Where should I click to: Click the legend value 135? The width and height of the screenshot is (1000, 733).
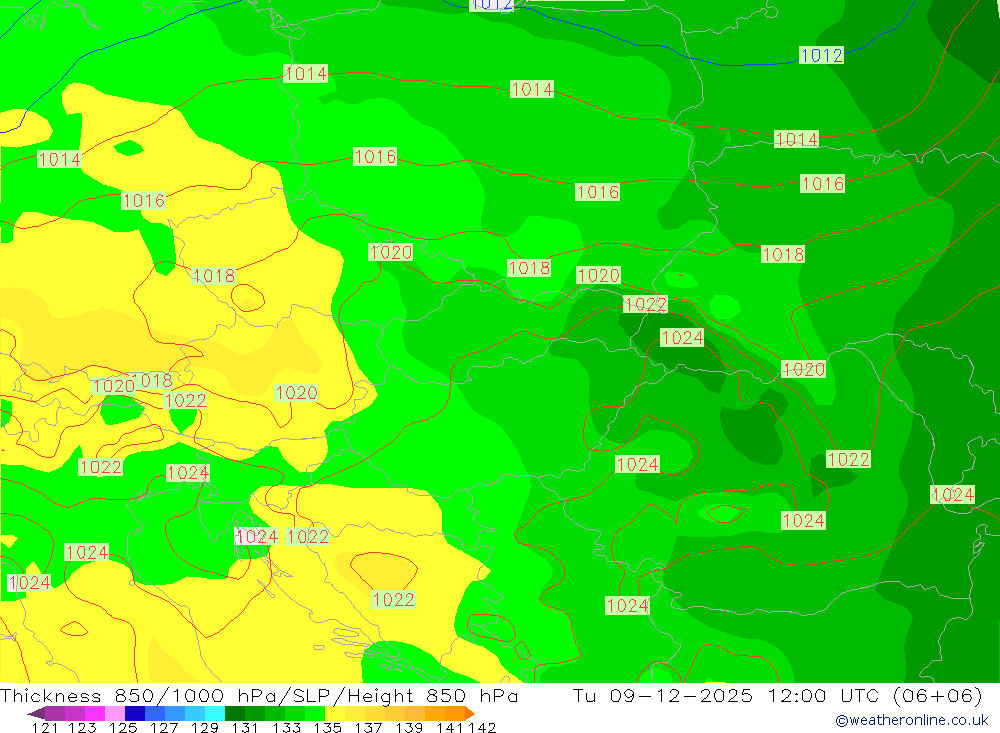[x=327, y=728]
